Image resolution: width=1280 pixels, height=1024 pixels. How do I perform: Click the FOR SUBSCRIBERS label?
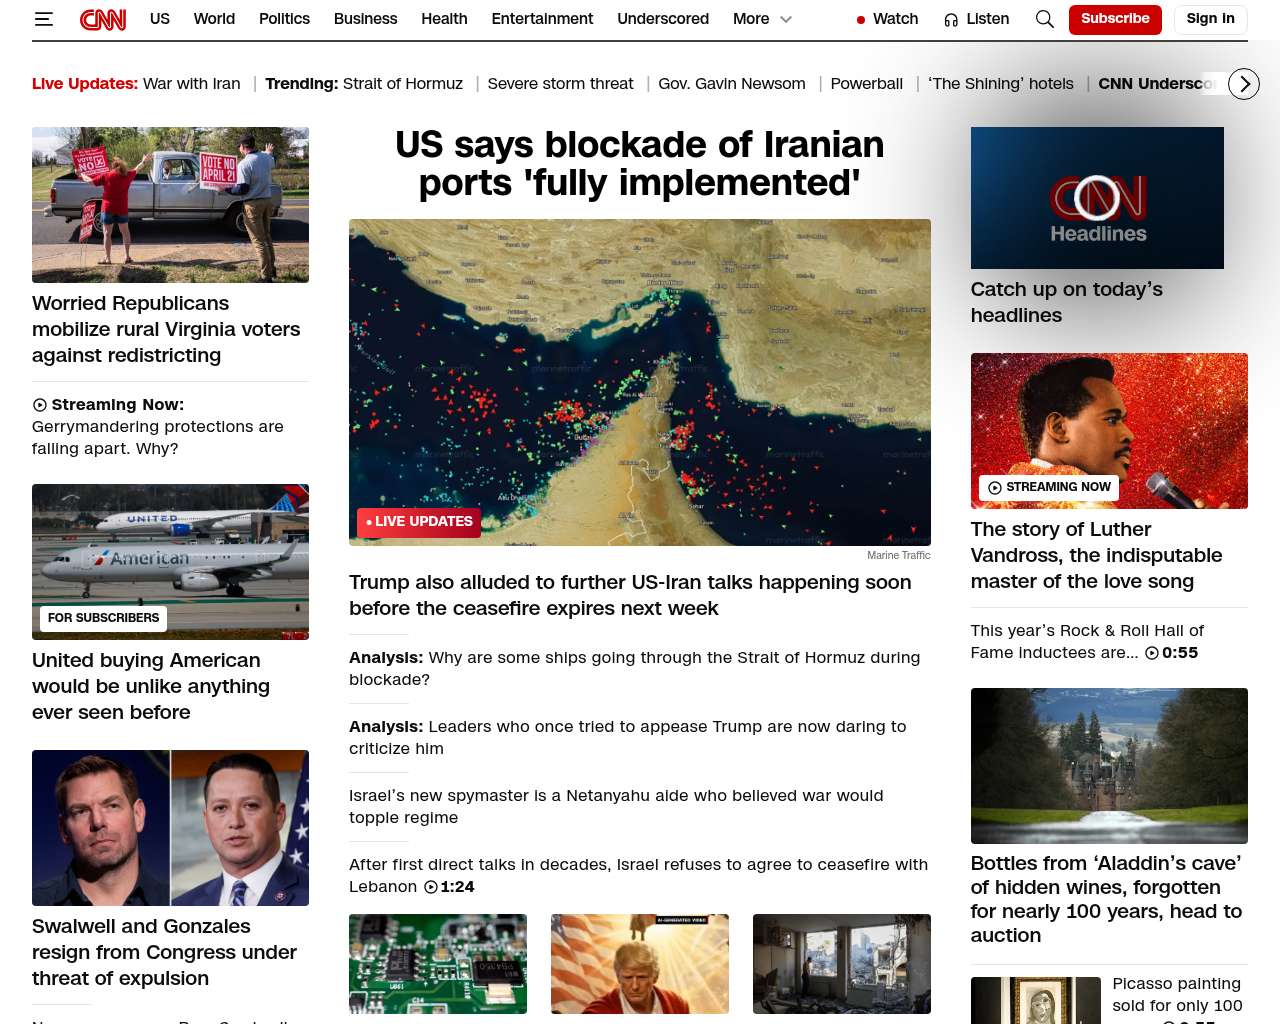[x=104, y=618]
